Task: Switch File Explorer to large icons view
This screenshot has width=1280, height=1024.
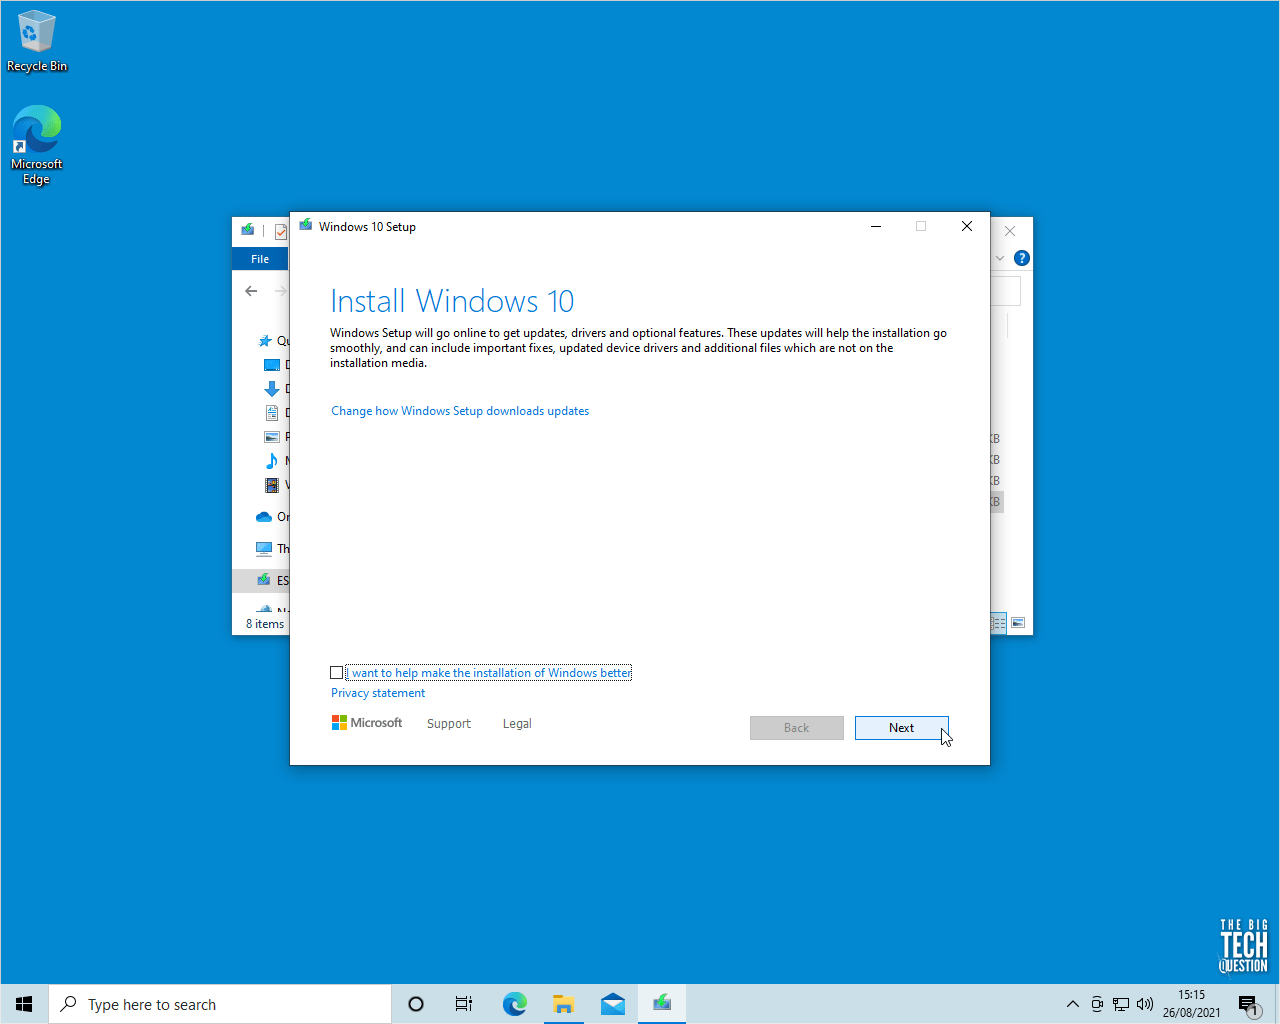Action: tap(1018, 623)
